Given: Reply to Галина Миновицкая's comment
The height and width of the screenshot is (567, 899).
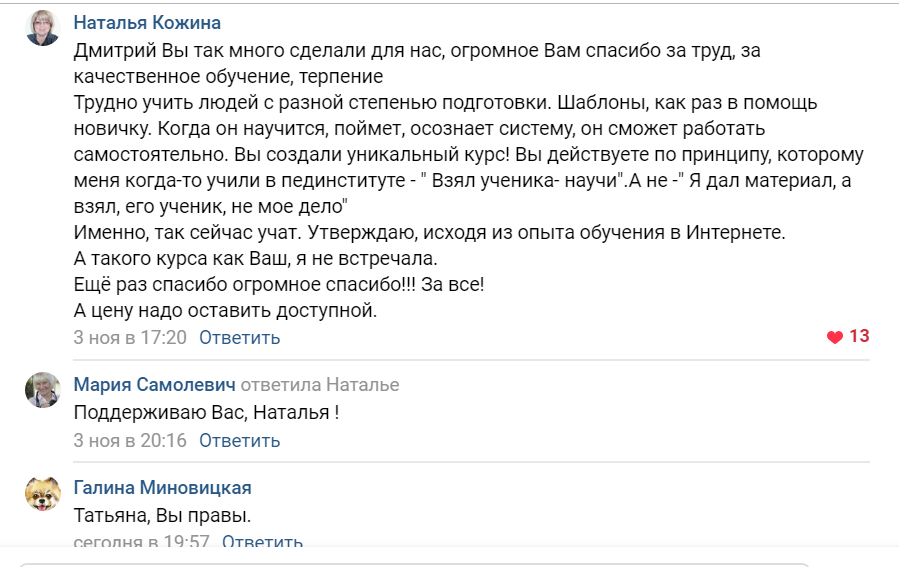Looking at the screenshot, I should click(x=262, y=543).
